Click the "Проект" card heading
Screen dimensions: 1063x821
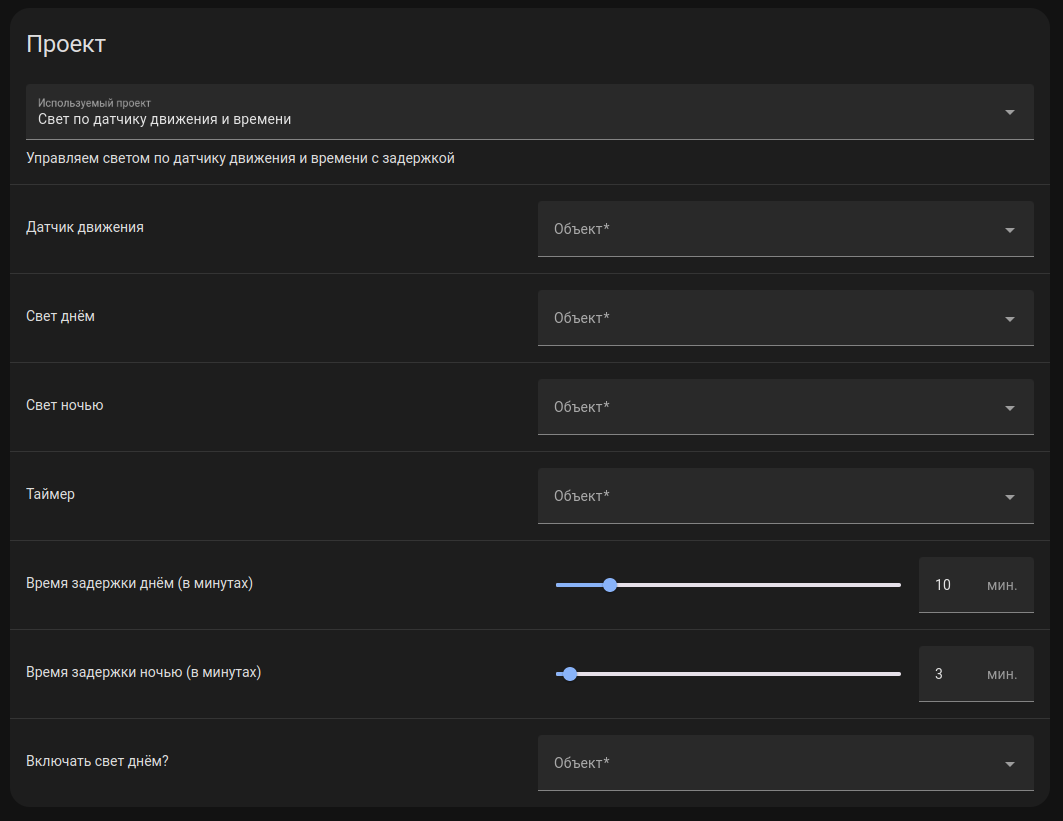tap(66, 44)
